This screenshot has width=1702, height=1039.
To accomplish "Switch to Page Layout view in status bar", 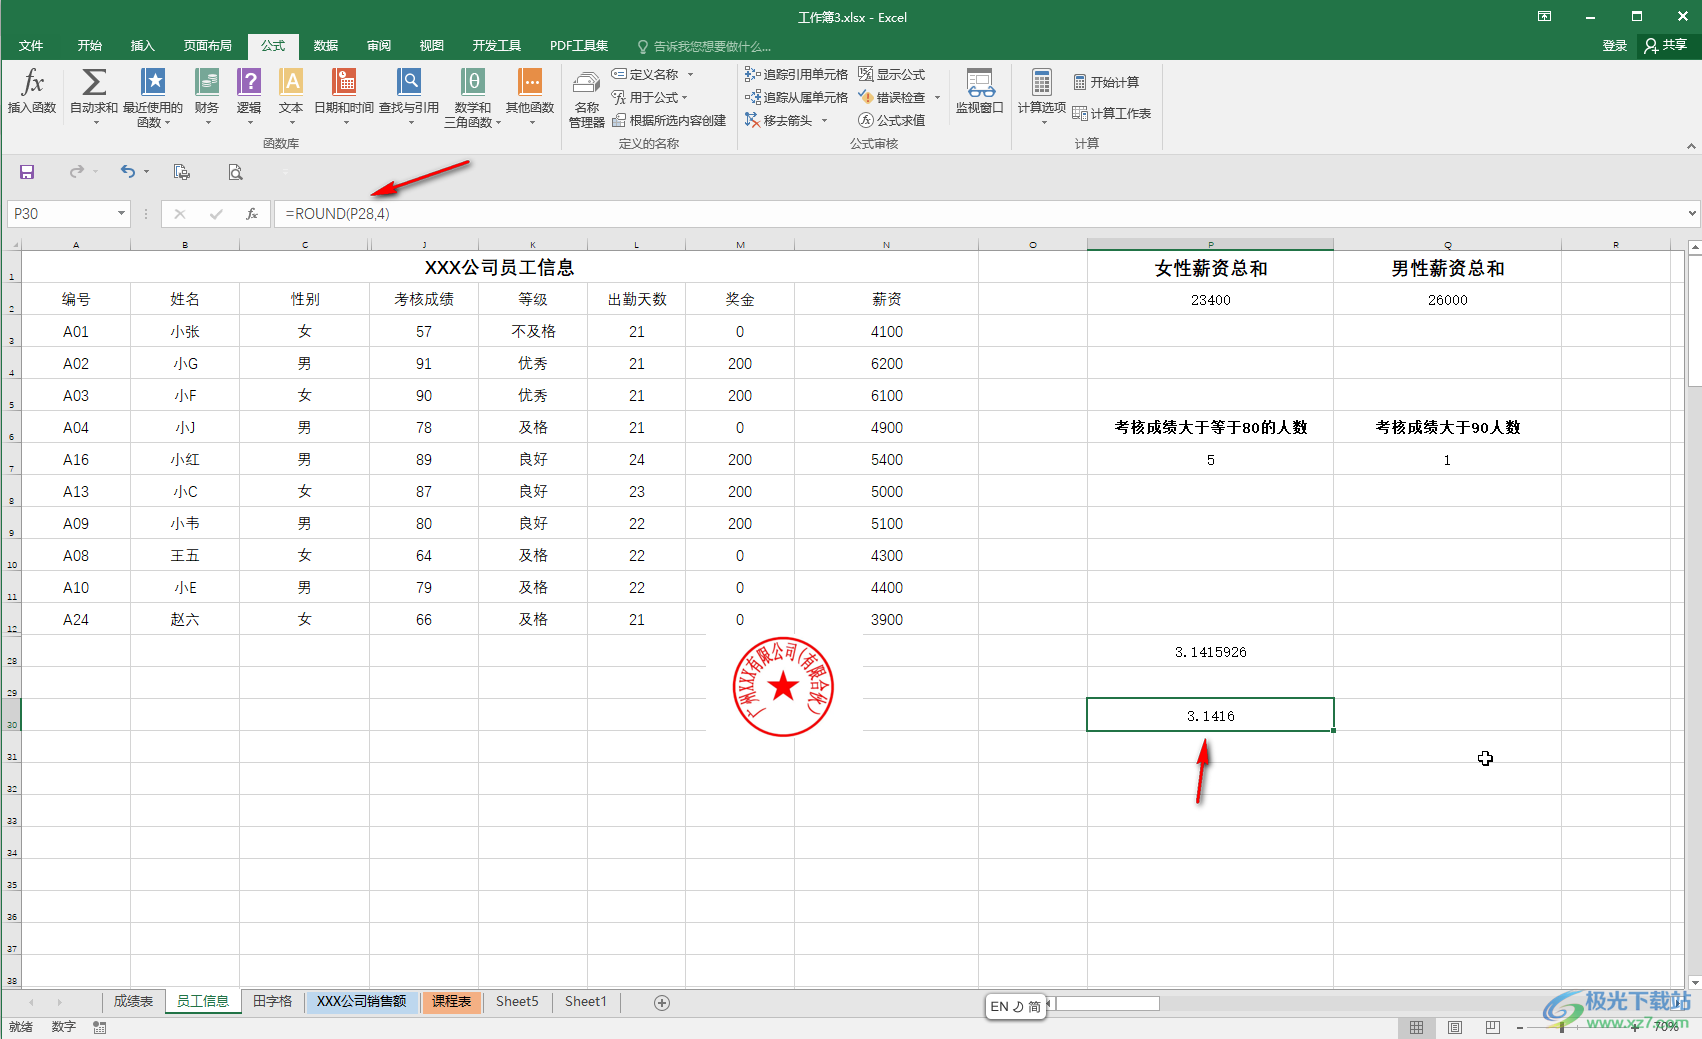I will (x=1455, y=1027).
